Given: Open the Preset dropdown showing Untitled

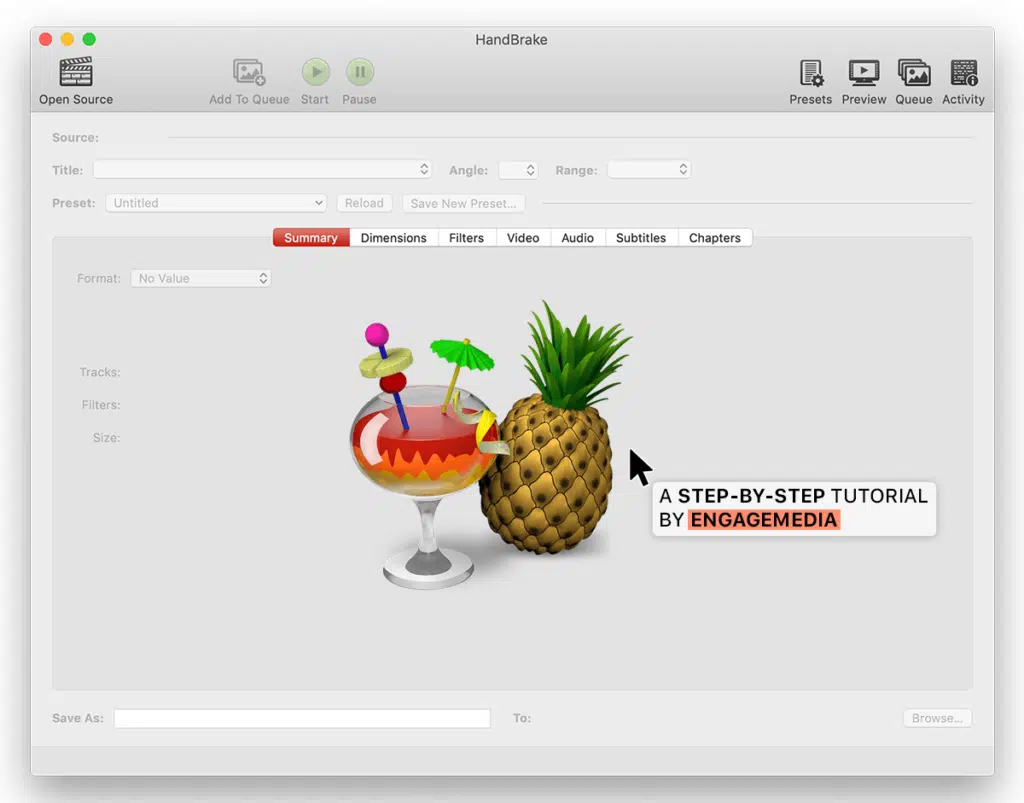Looking at the screenshot, I should click(216, 203).
